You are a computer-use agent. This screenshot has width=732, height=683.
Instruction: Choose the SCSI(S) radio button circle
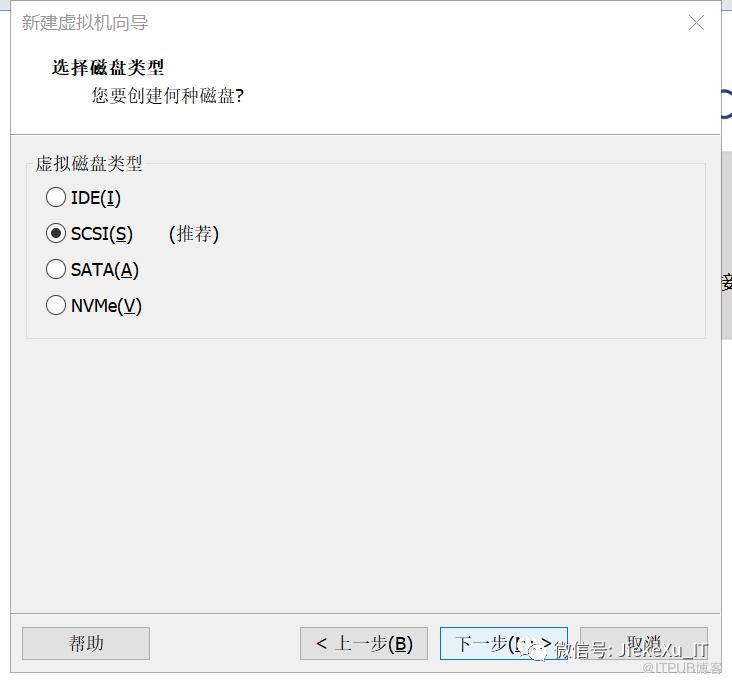[x=56, y=233]
